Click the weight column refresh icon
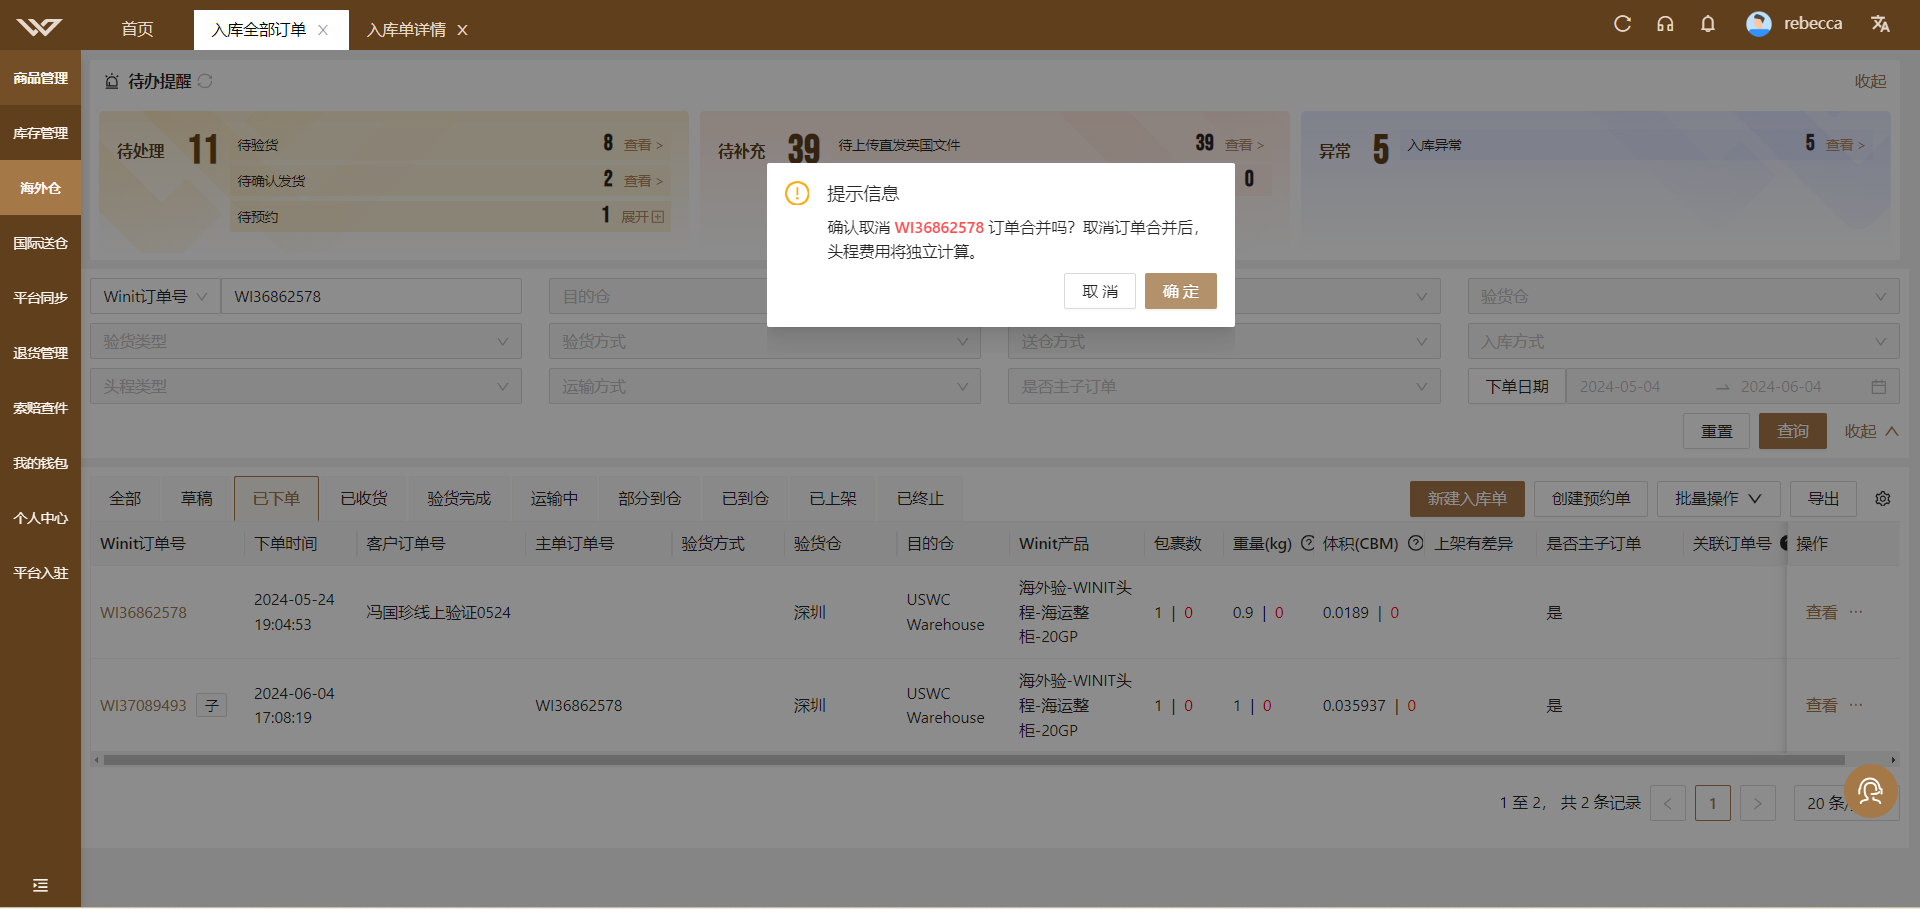1920x909 pixels. tap(1307, 543)
